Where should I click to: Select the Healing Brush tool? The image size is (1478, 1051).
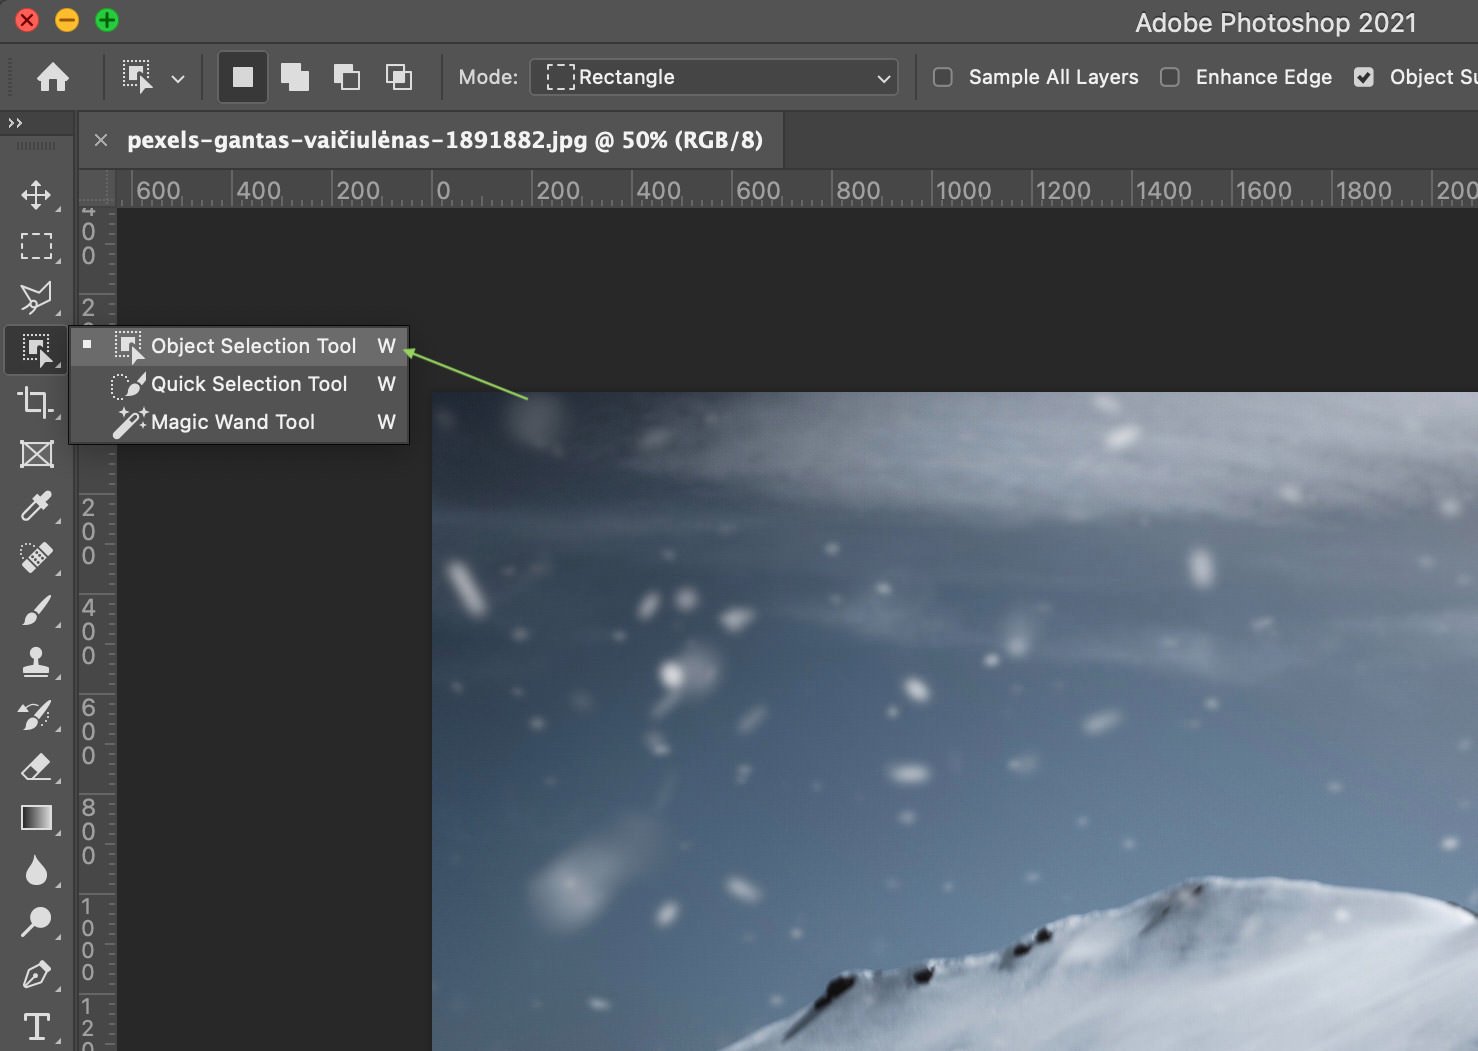coord(37,558)
